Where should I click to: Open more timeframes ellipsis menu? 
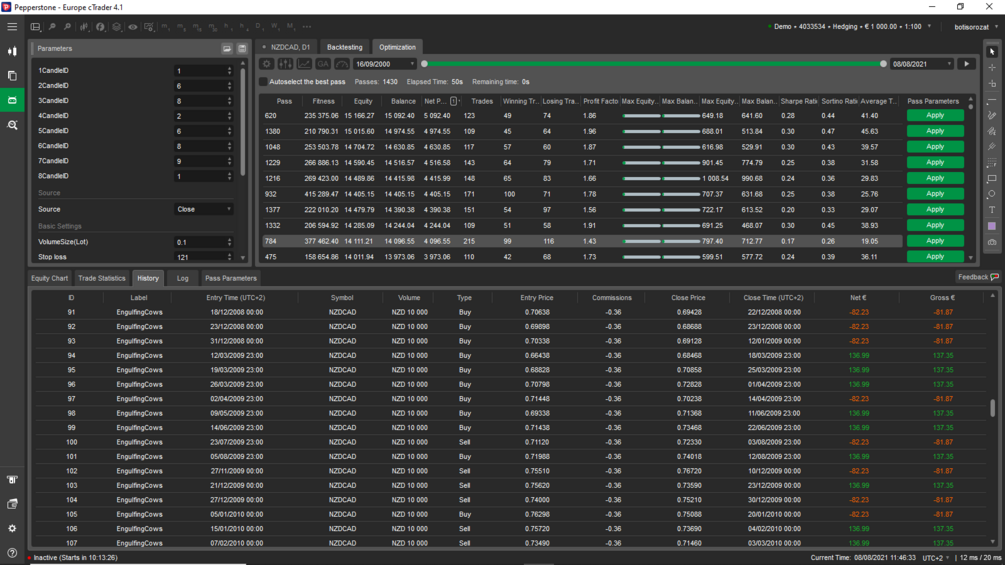tap(307, 27)
